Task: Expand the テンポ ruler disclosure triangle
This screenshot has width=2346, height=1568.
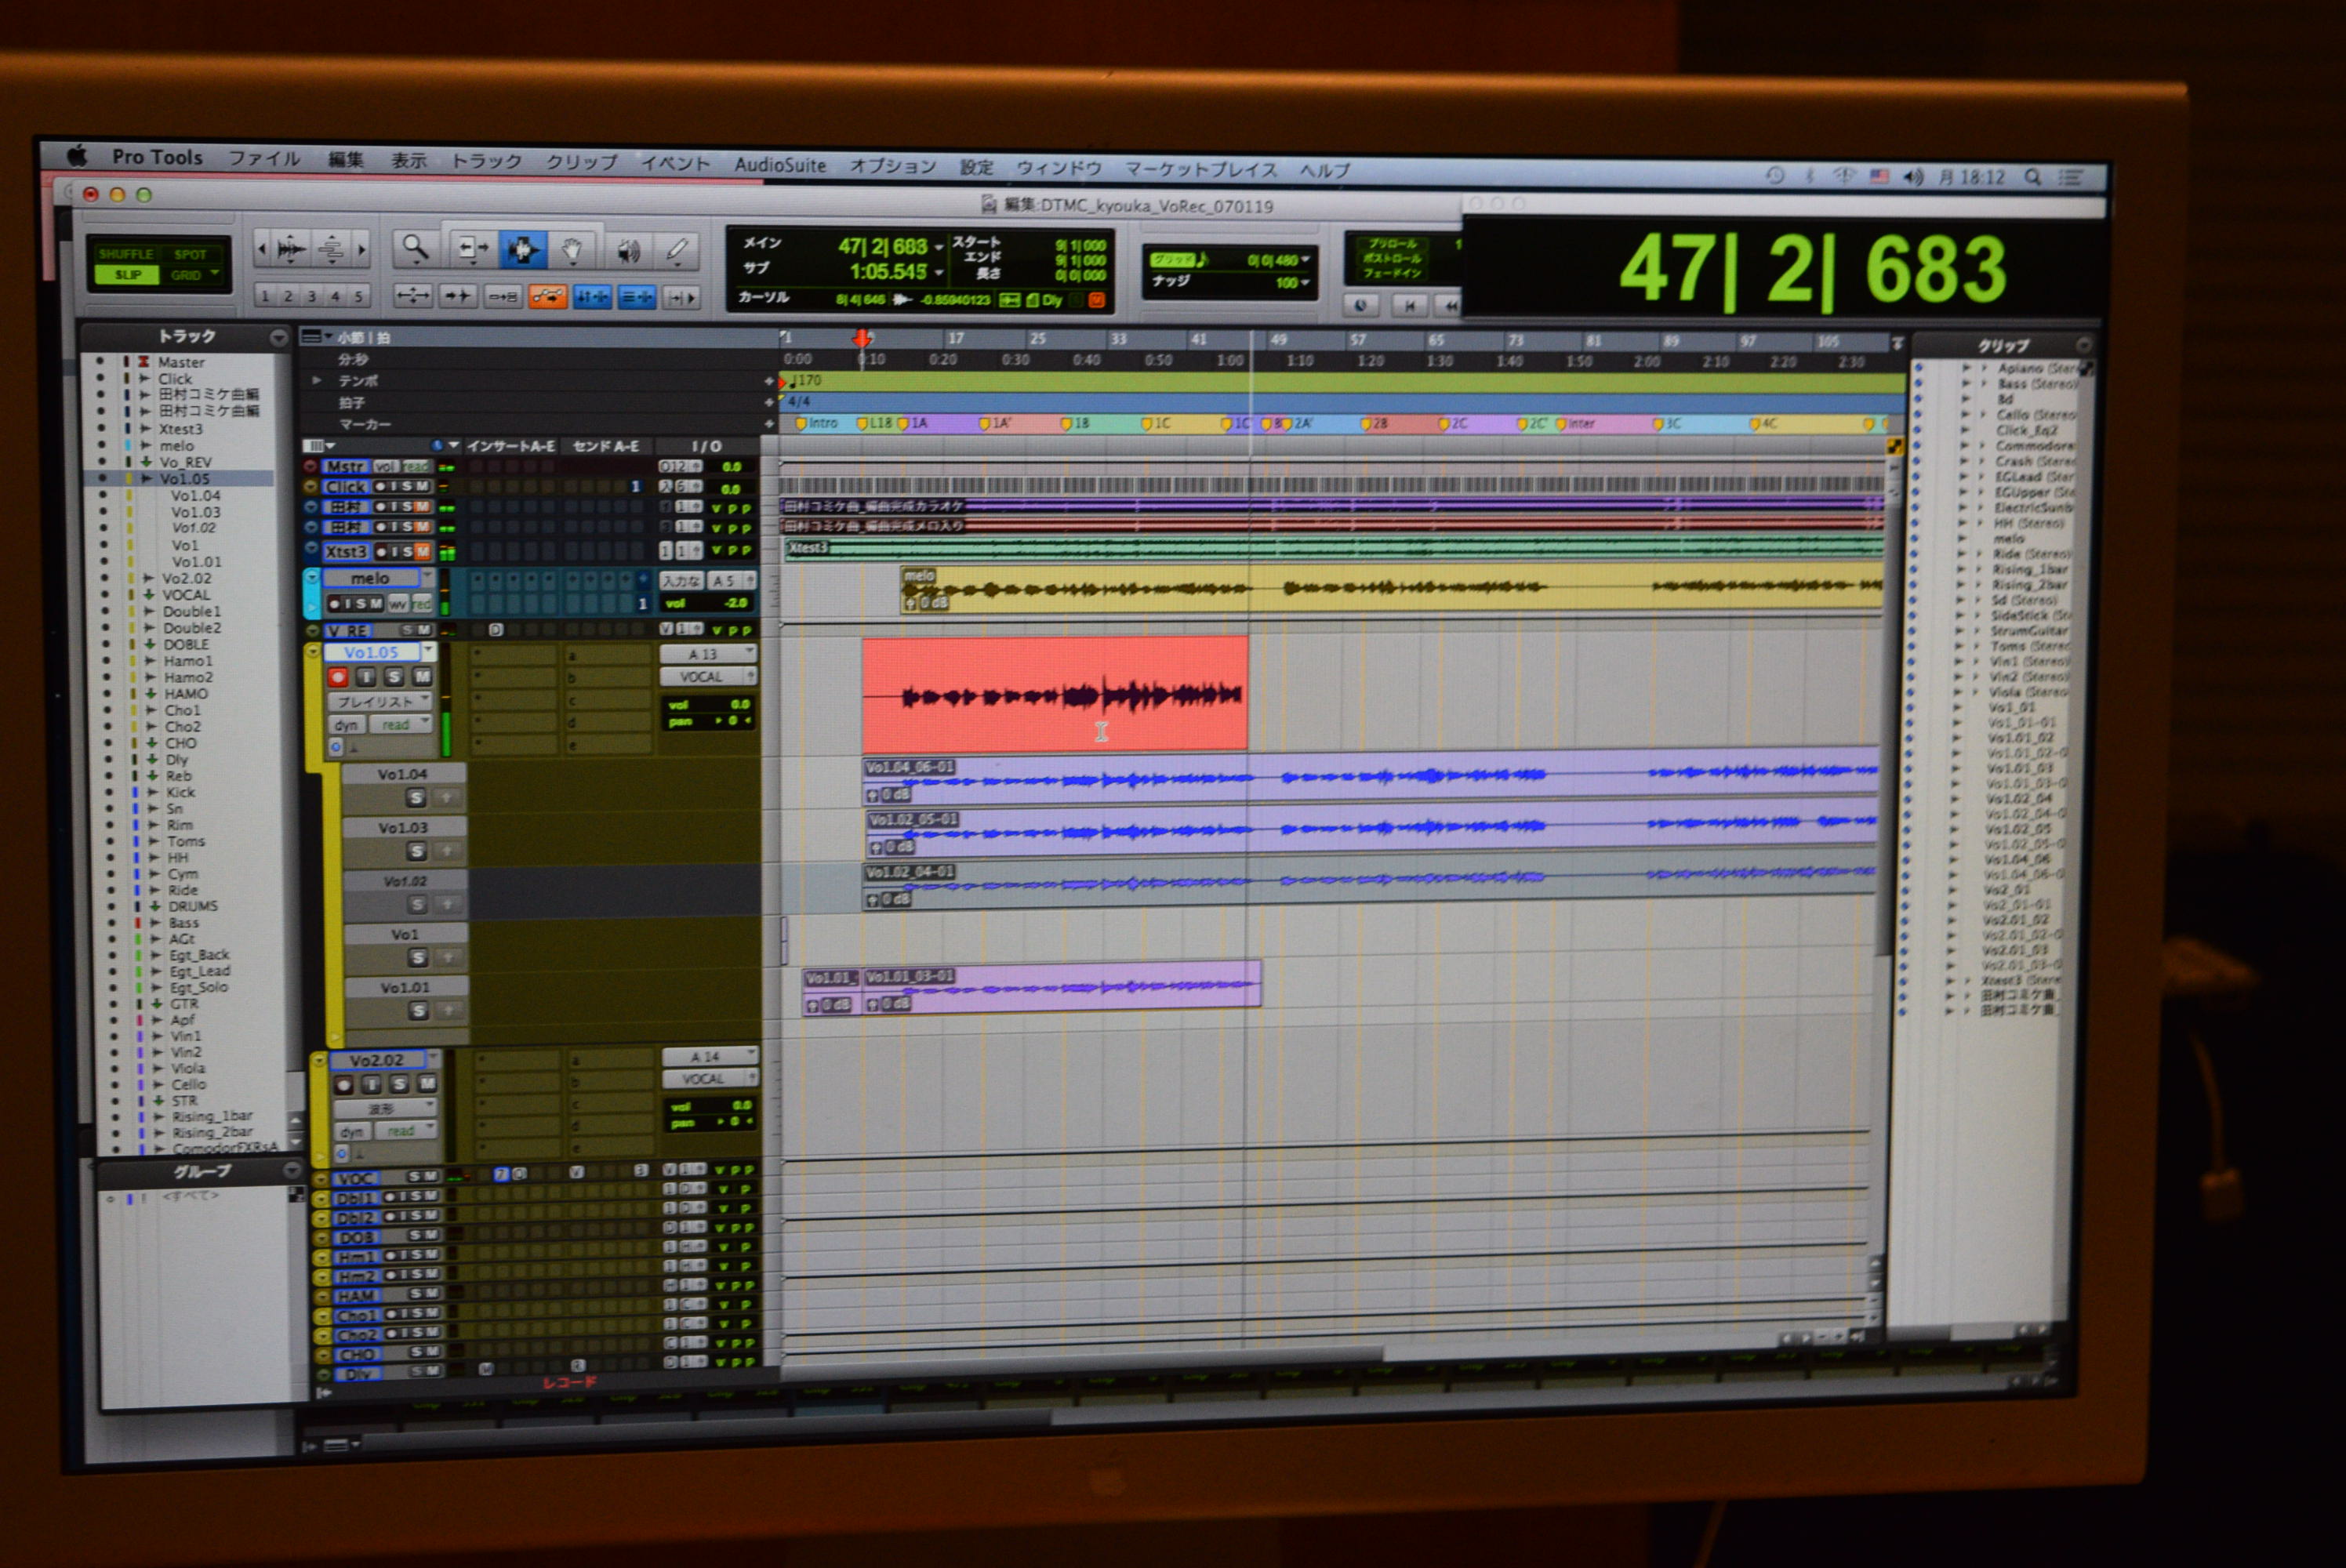Action: [x=317, y=380]
